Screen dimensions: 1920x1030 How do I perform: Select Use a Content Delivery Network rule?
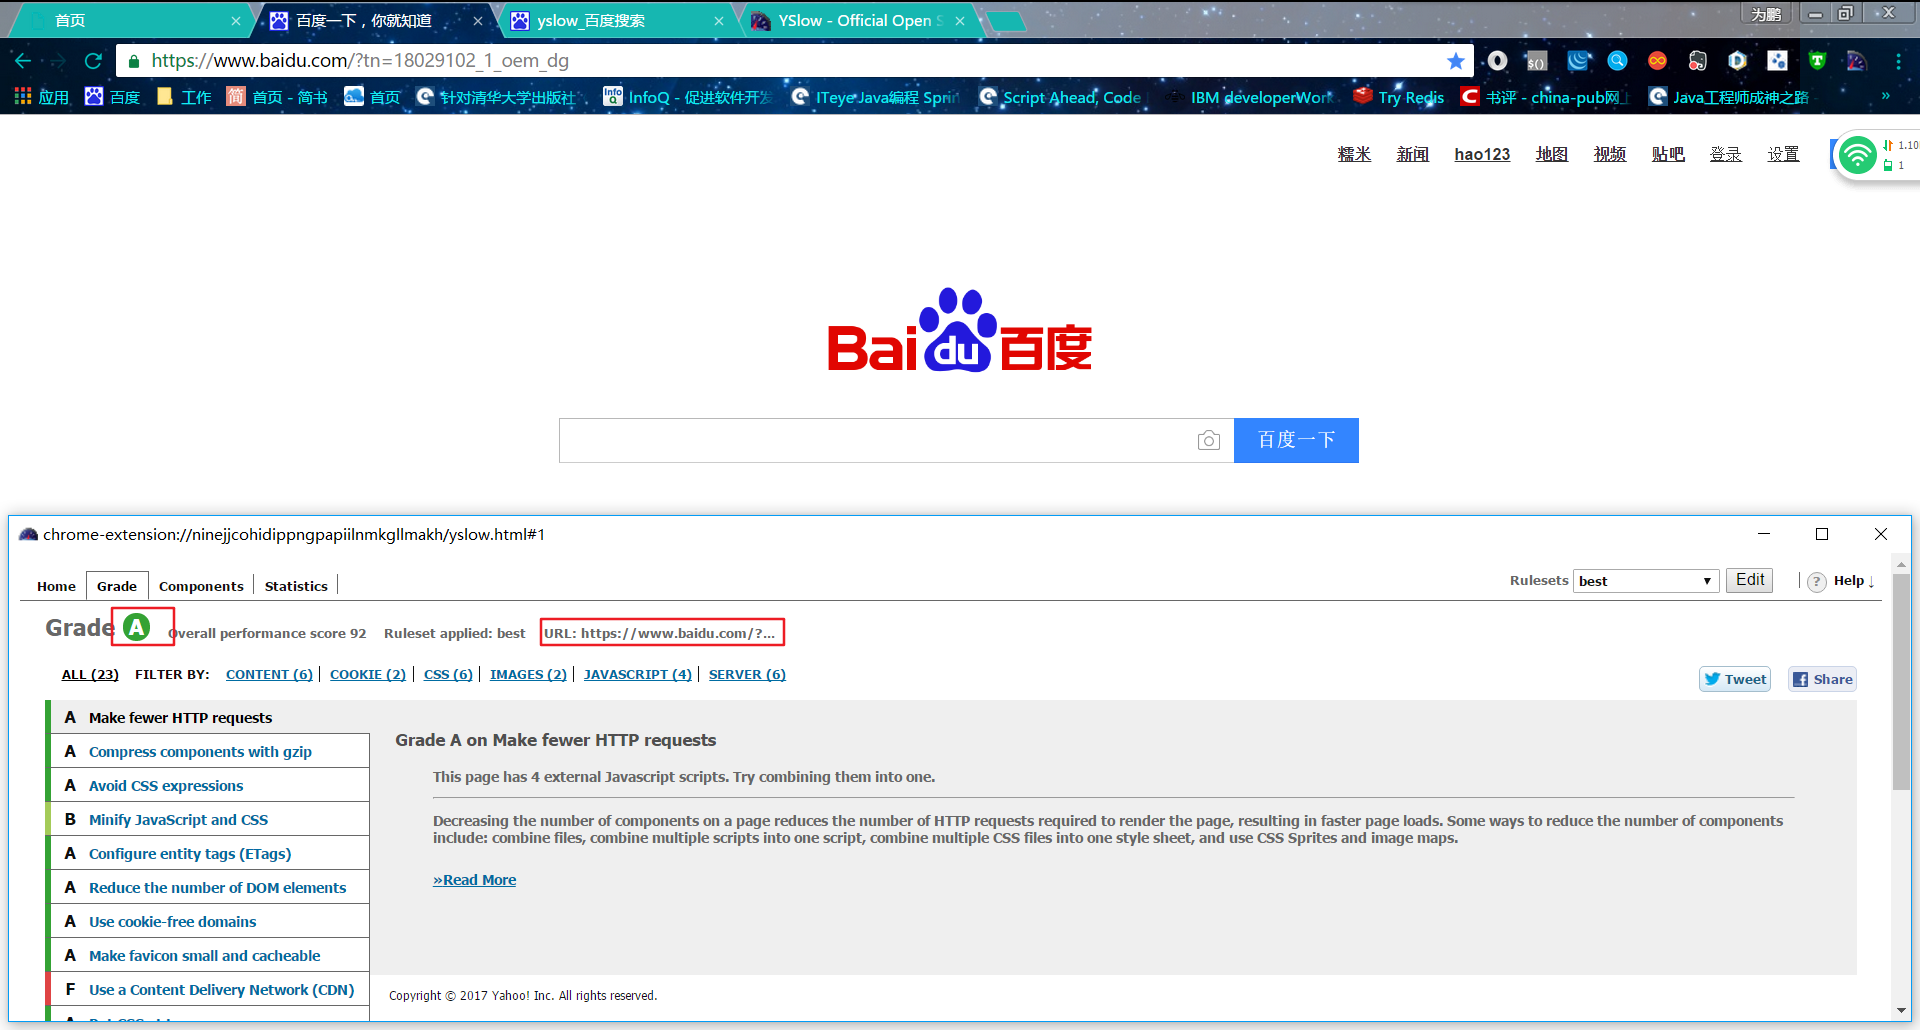(209, 989)
